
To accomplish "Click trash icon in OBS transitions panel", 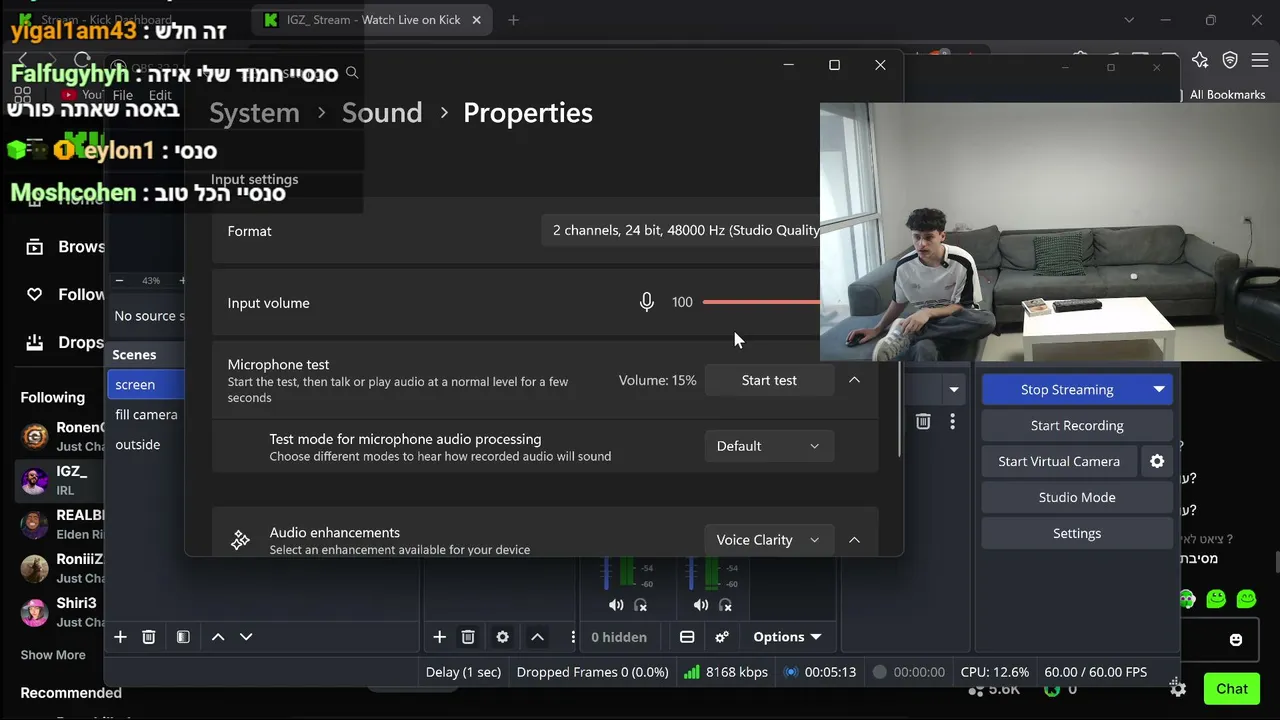I will [x=923, y=422].
